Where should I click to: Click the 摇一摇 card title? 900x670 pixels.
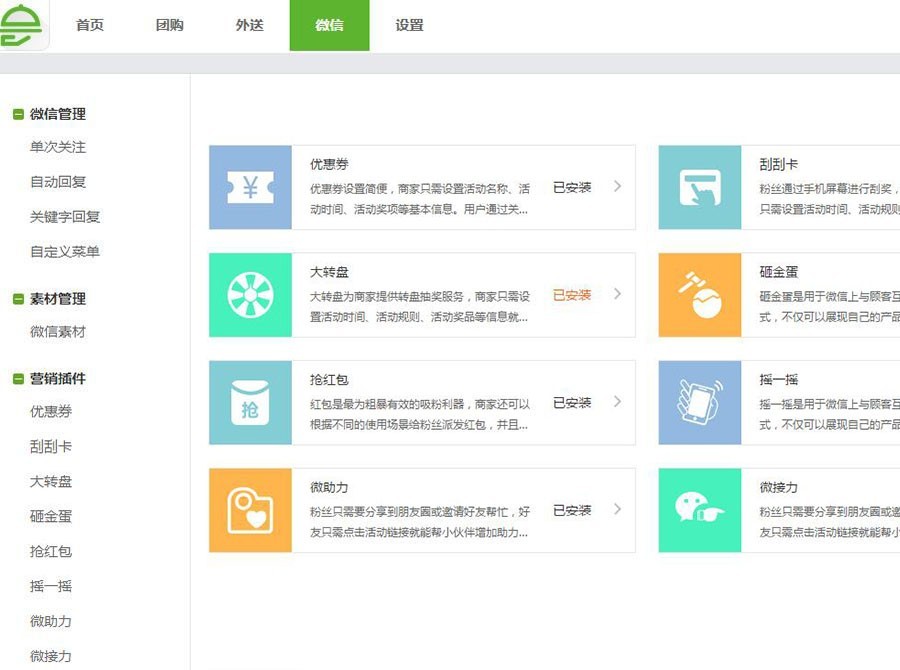pyautogui.click(x=779, y=379)
